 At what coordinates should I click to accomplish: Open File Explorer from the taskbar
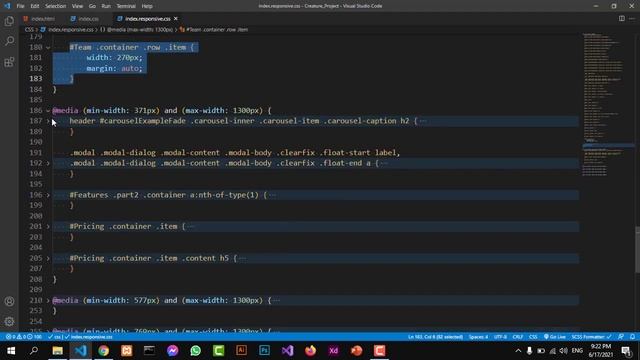click(58, 351)
